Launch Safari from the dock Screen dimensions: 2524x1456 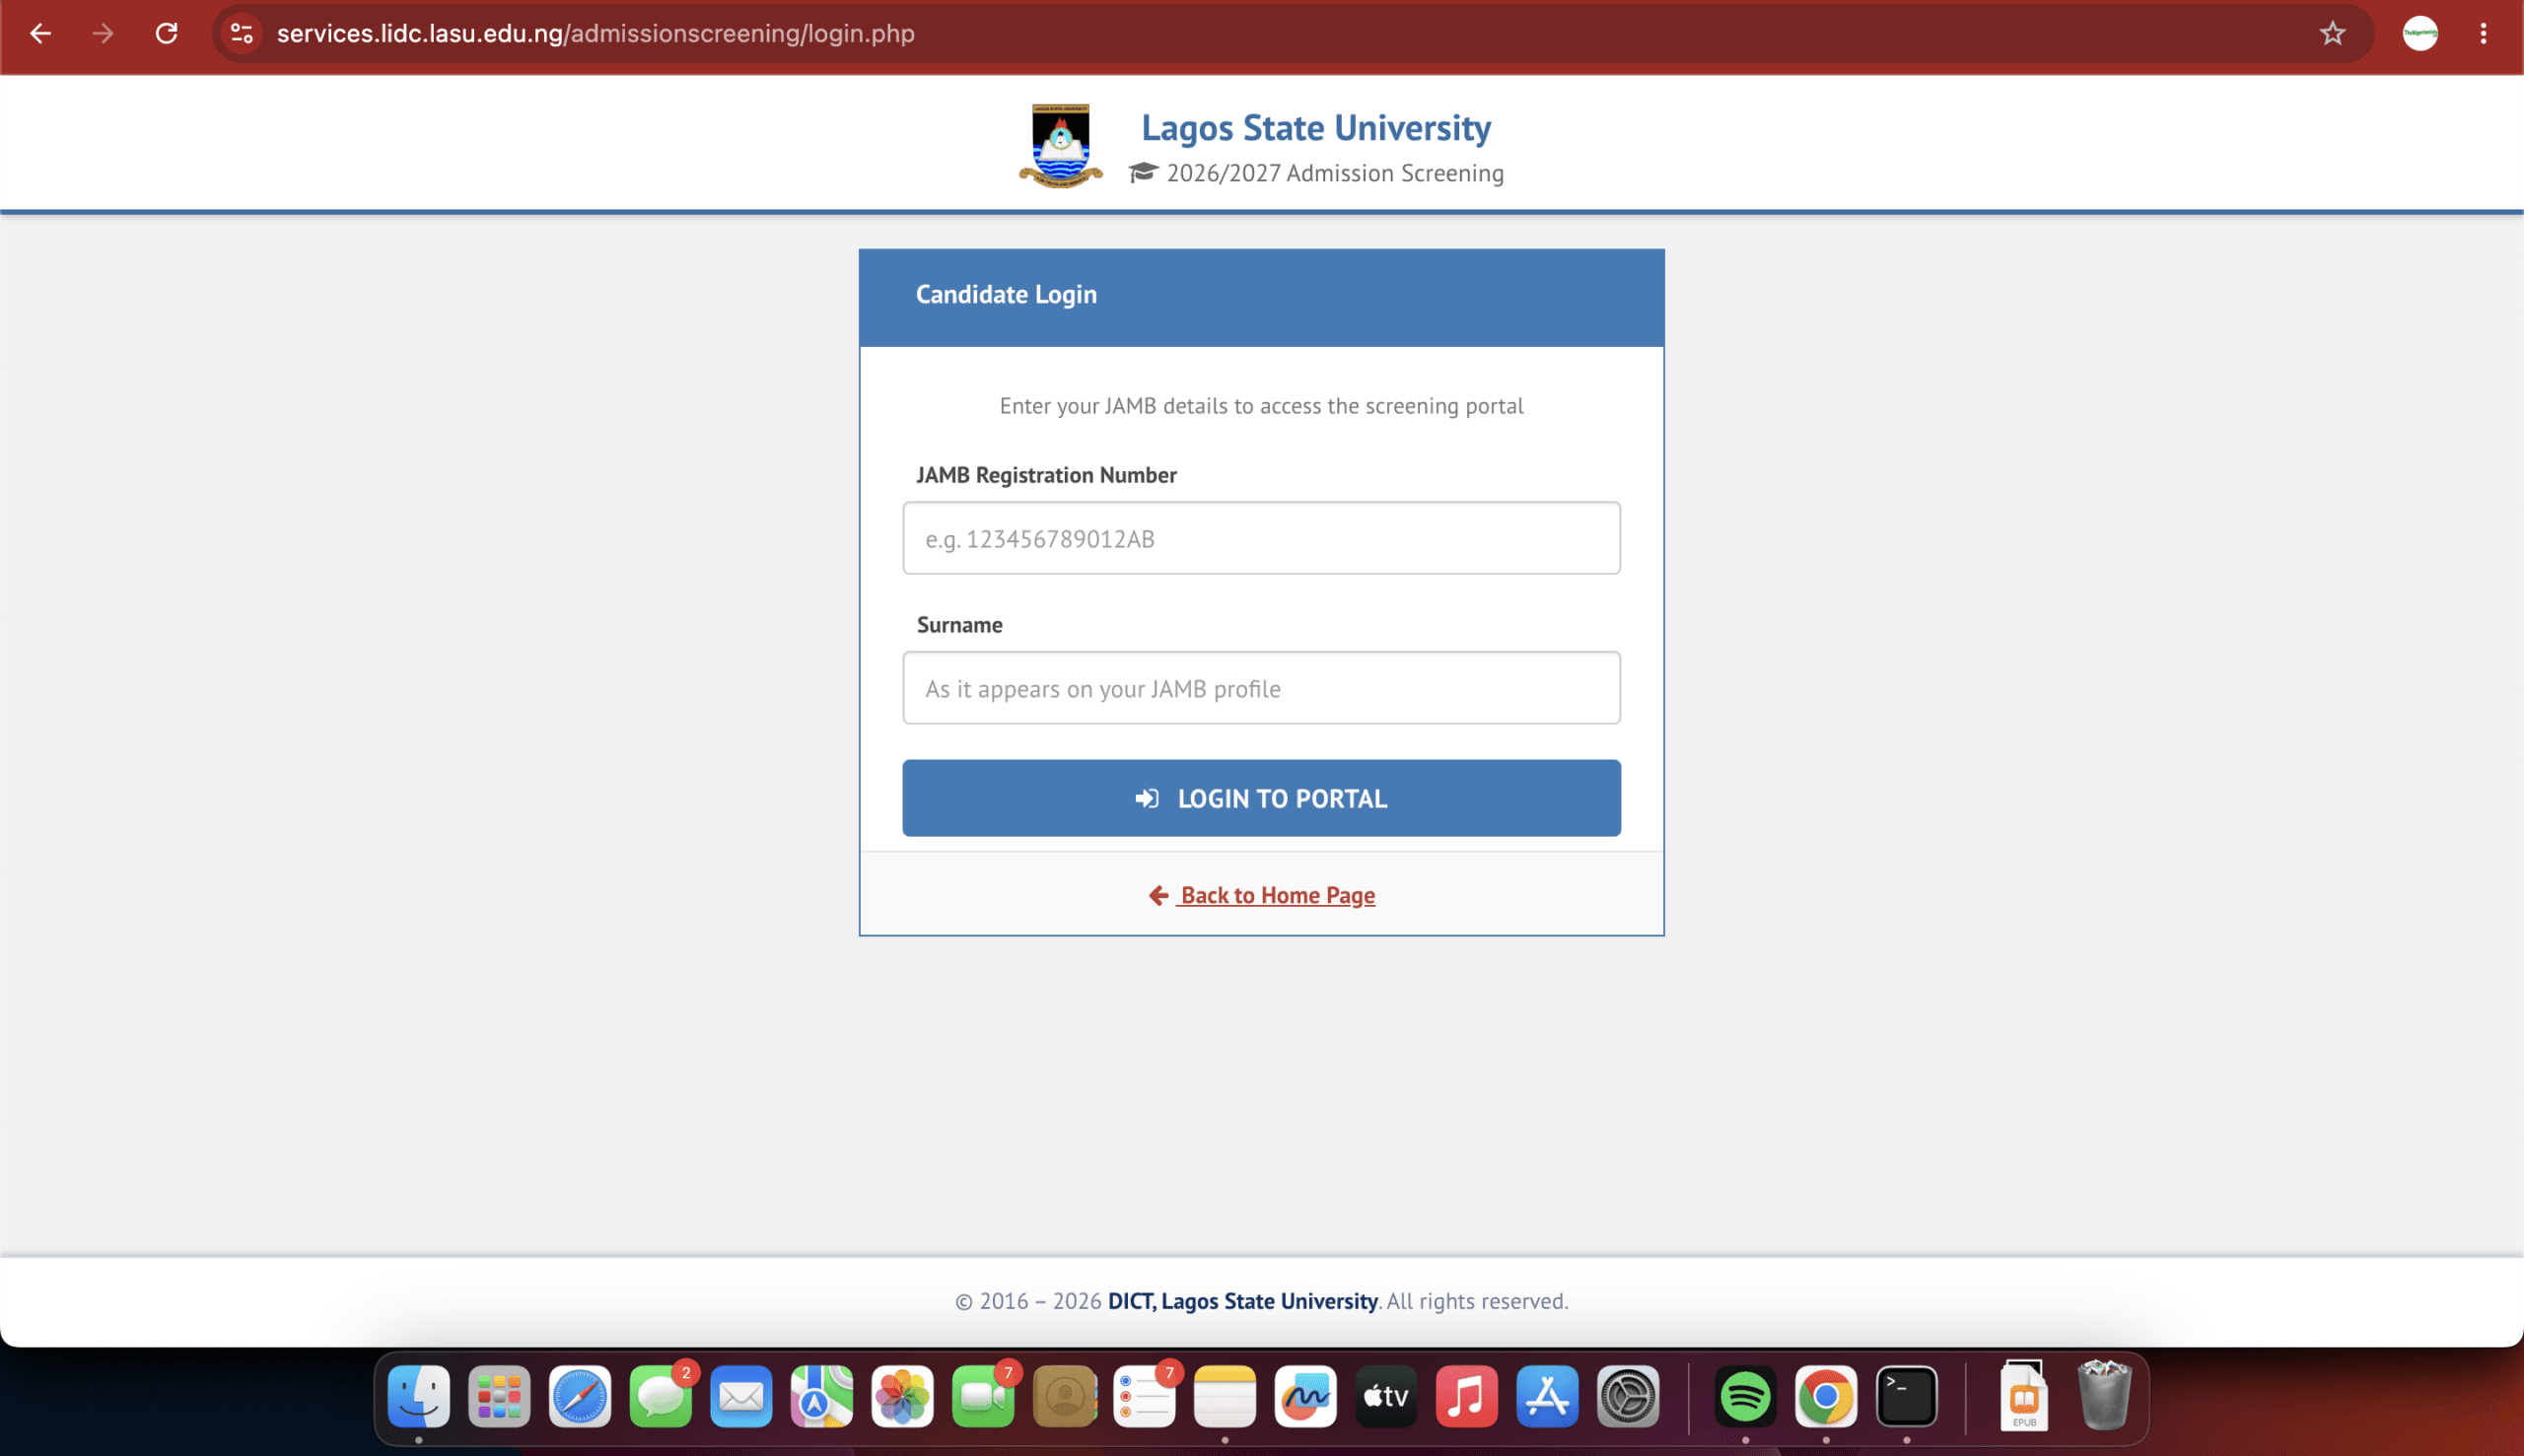pyautogui.click(x=580, y=1396)
